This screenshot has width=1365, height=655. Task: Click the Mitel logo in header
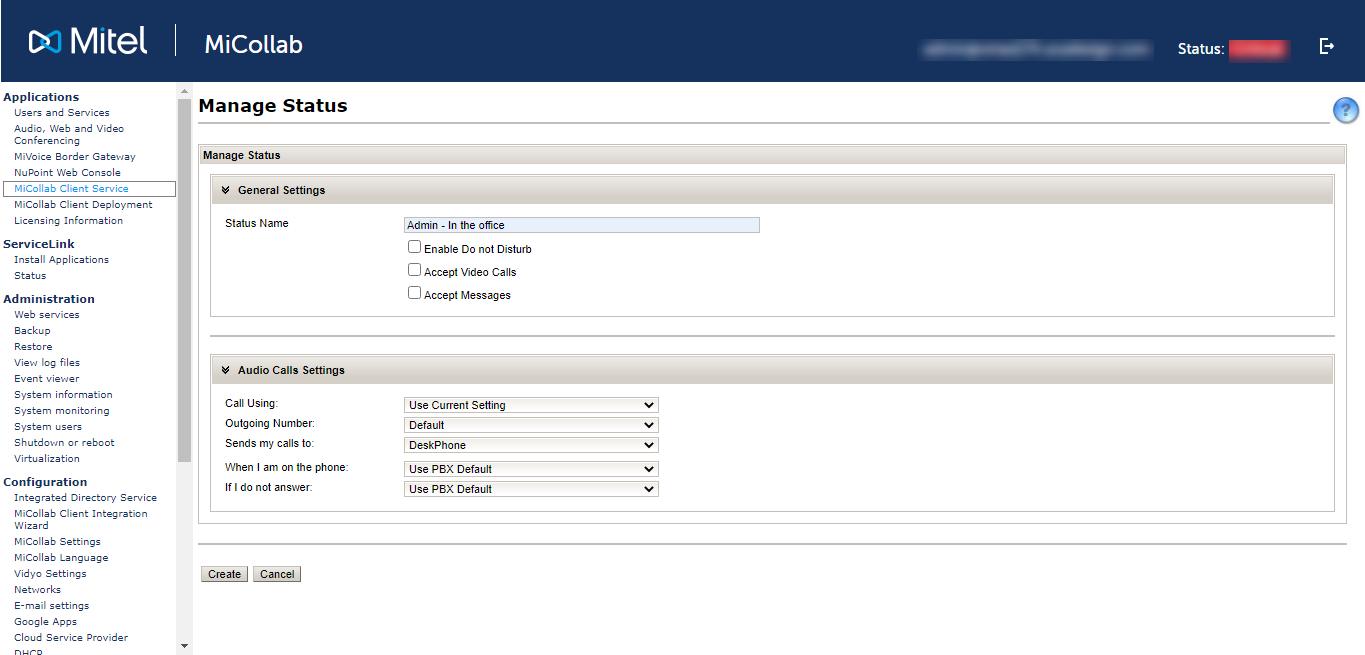(x=88, y=41)
